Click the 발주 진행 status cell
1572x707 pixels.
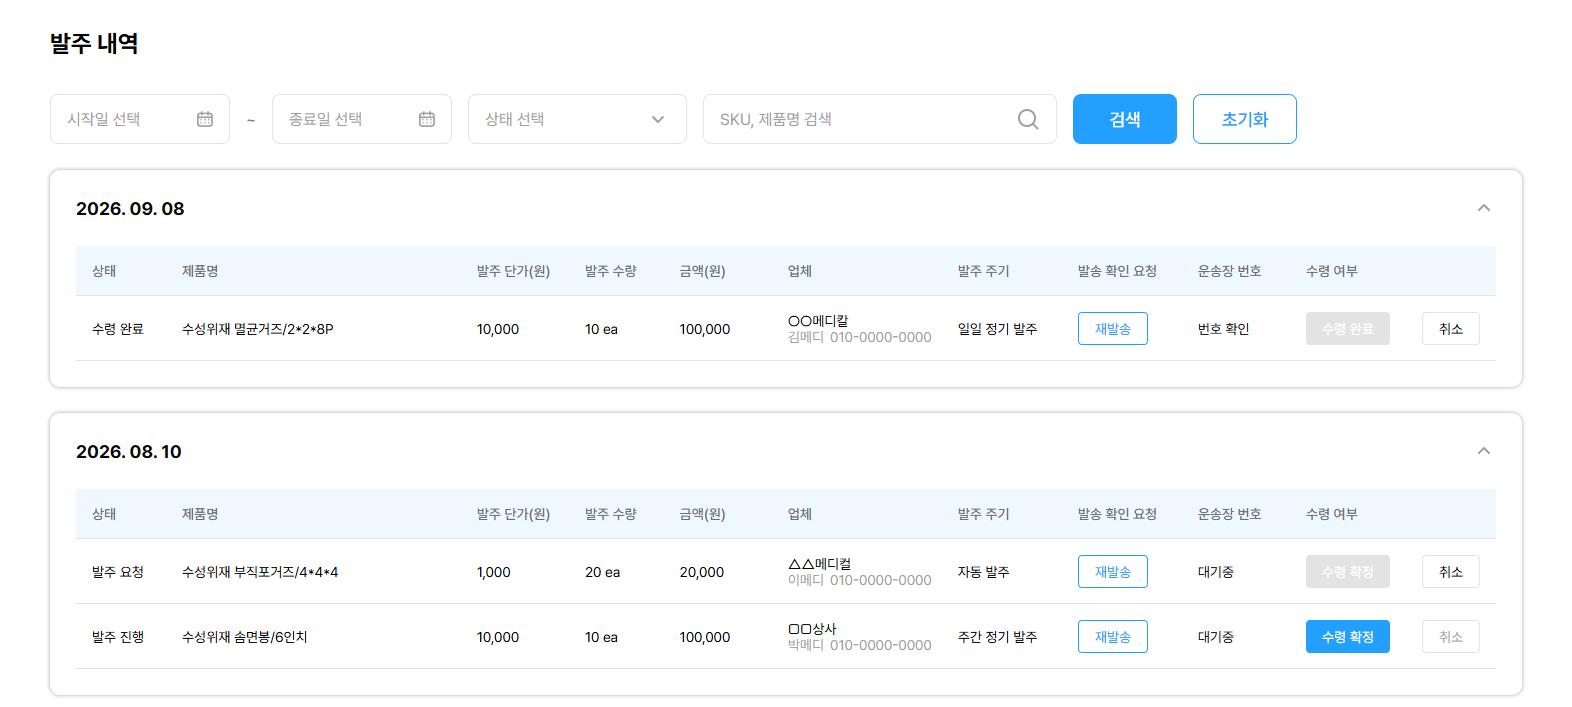(x=118, y=637)
